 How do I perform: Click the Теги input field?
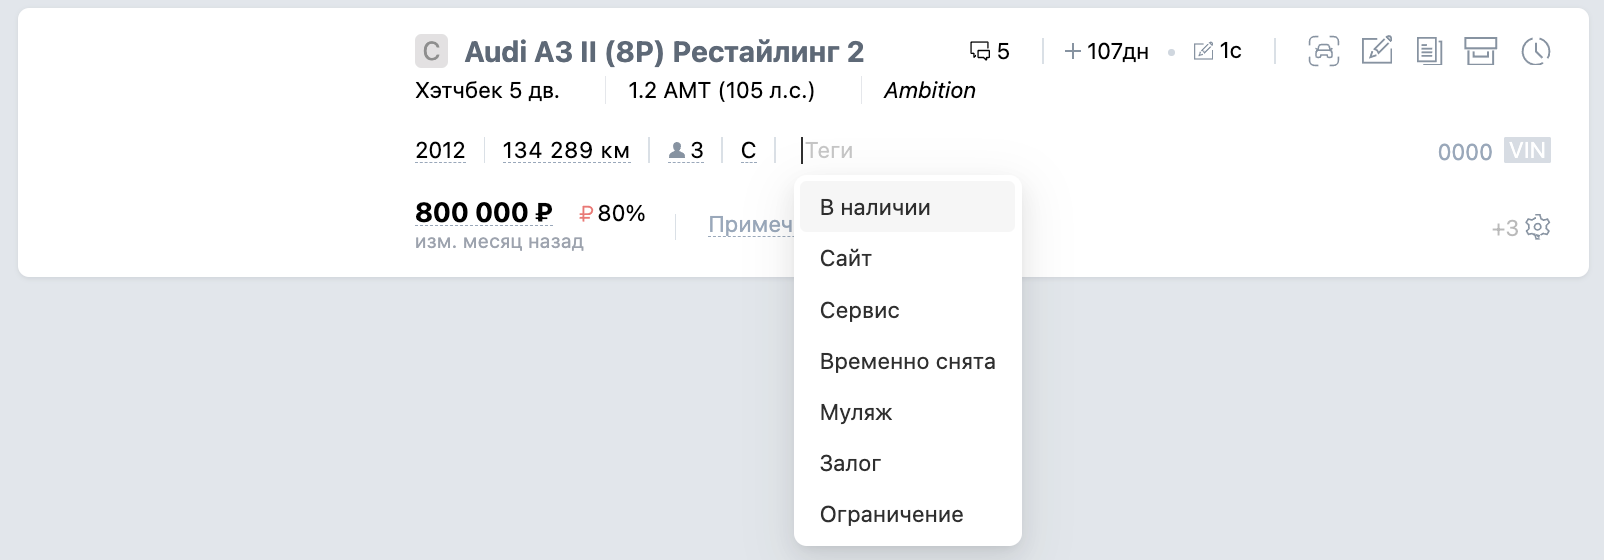[850, 151]
